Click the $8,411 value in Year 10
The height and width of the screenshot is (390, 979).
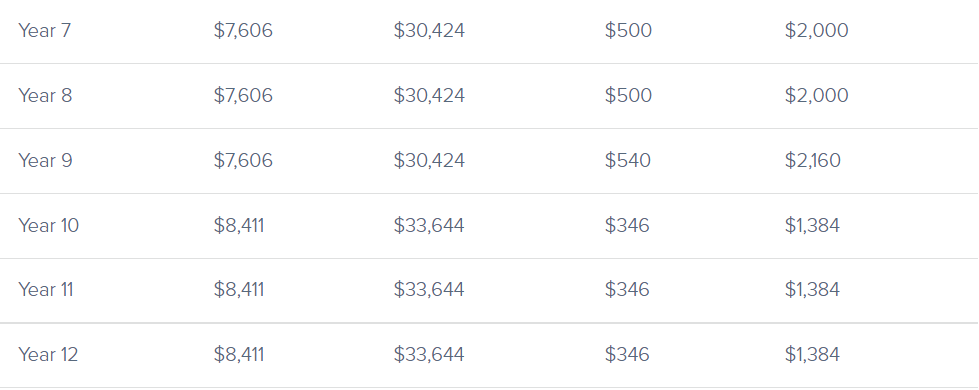pyautogui.click(x=239, y=225)
